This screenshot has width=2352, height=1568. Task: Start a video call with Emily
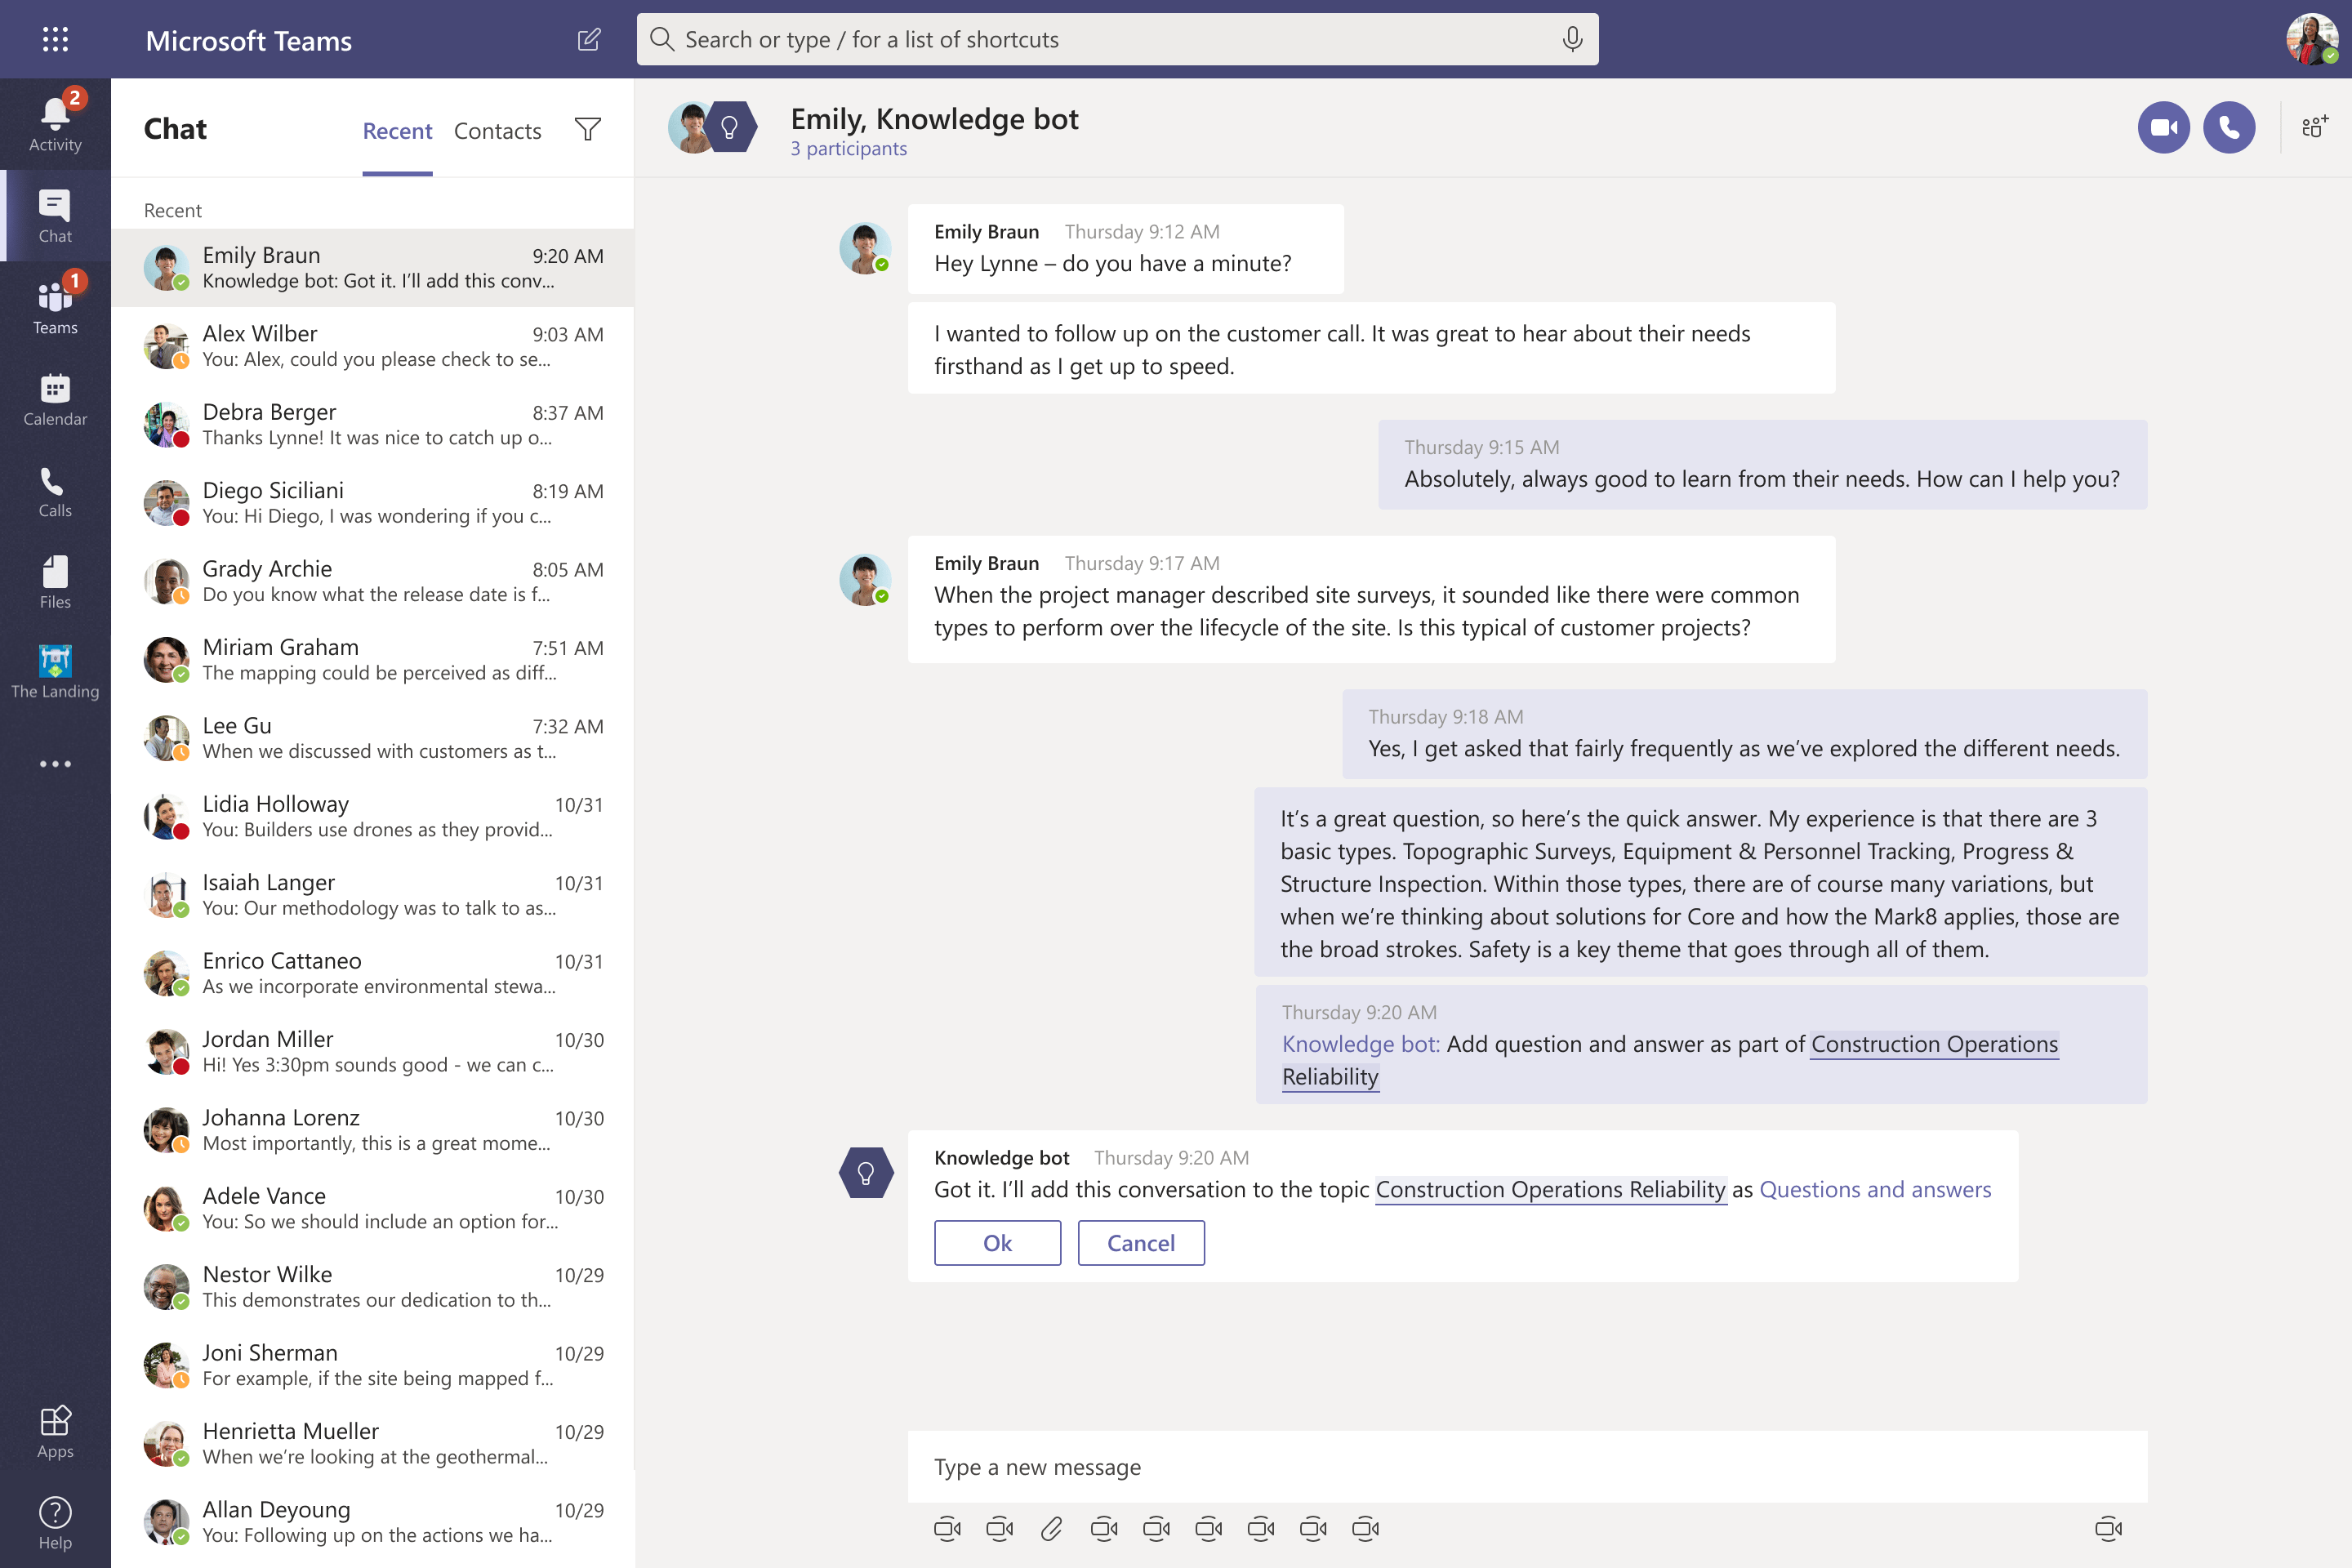(x=2163, y=127)
